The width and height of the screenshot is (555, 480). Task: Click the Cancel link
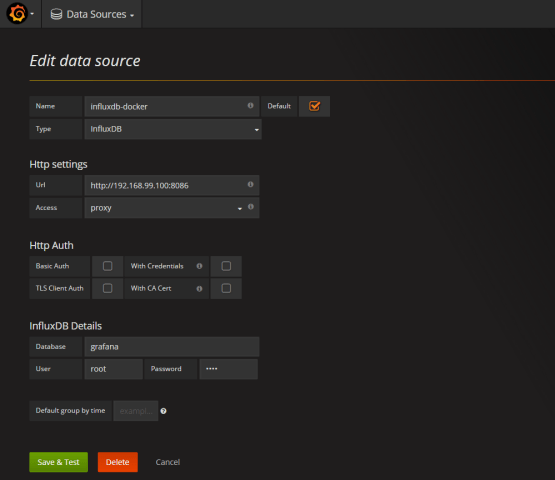[x=168, y=462]
